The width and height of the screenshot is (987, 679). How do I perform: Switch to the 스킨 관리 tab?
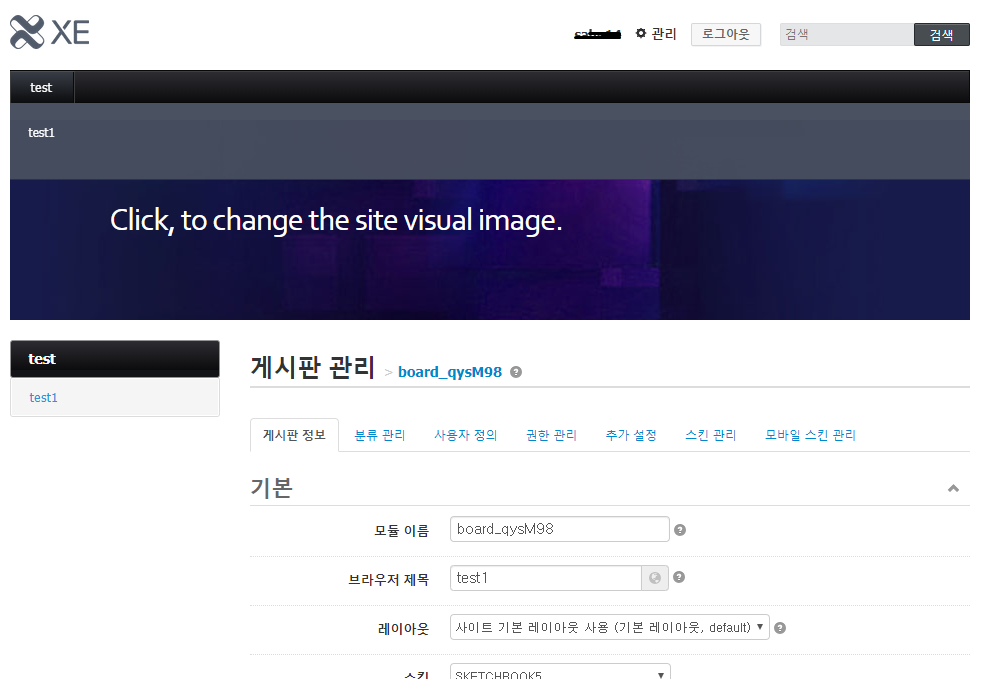(x=711, y=435)
